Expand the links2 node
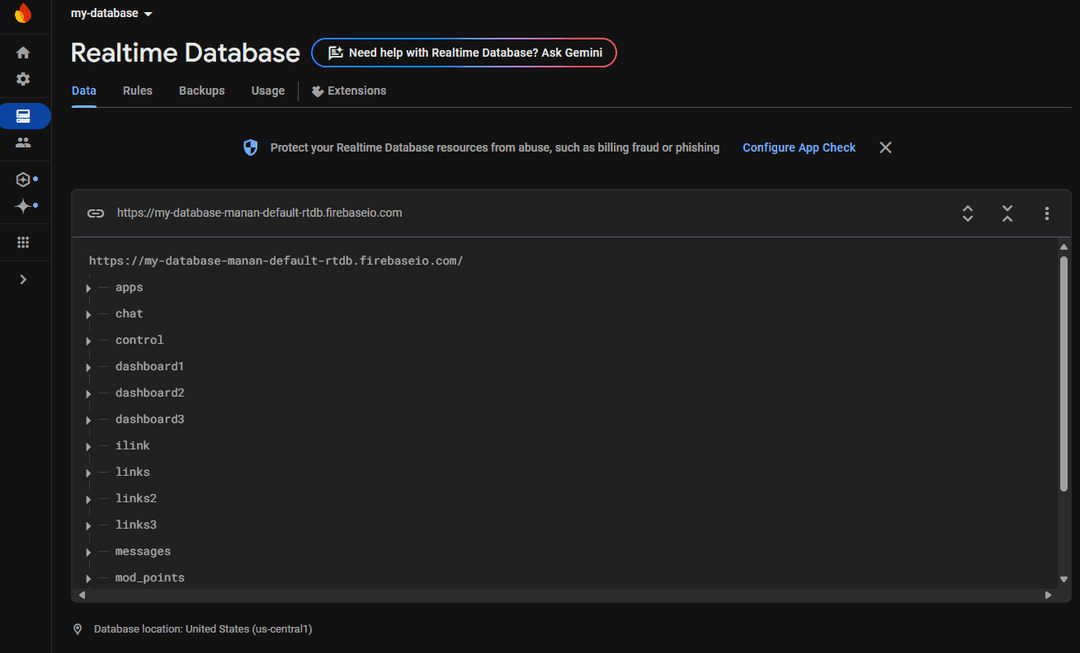Viewport: 1080px width, 653px height. point(89,499)
